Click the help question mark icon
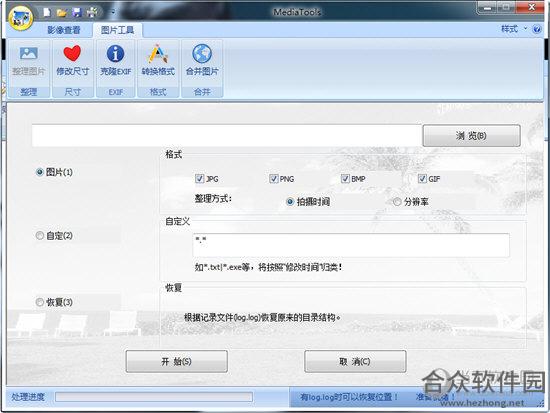The height and width of the screenshot is (413, 550). [537, 29]
